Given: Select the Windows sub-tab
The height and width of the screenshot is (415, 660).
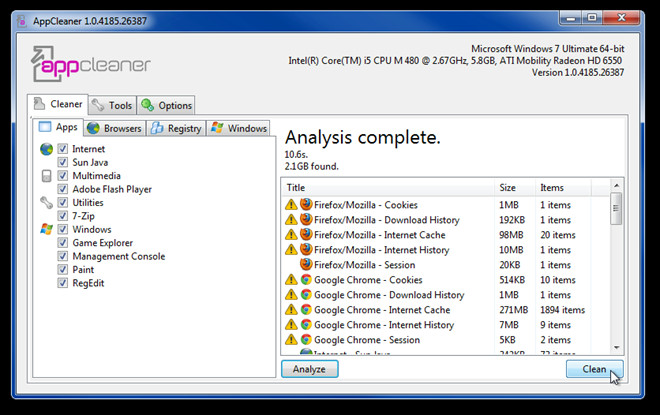Looking at the screenshot, I should pos(239,128).
